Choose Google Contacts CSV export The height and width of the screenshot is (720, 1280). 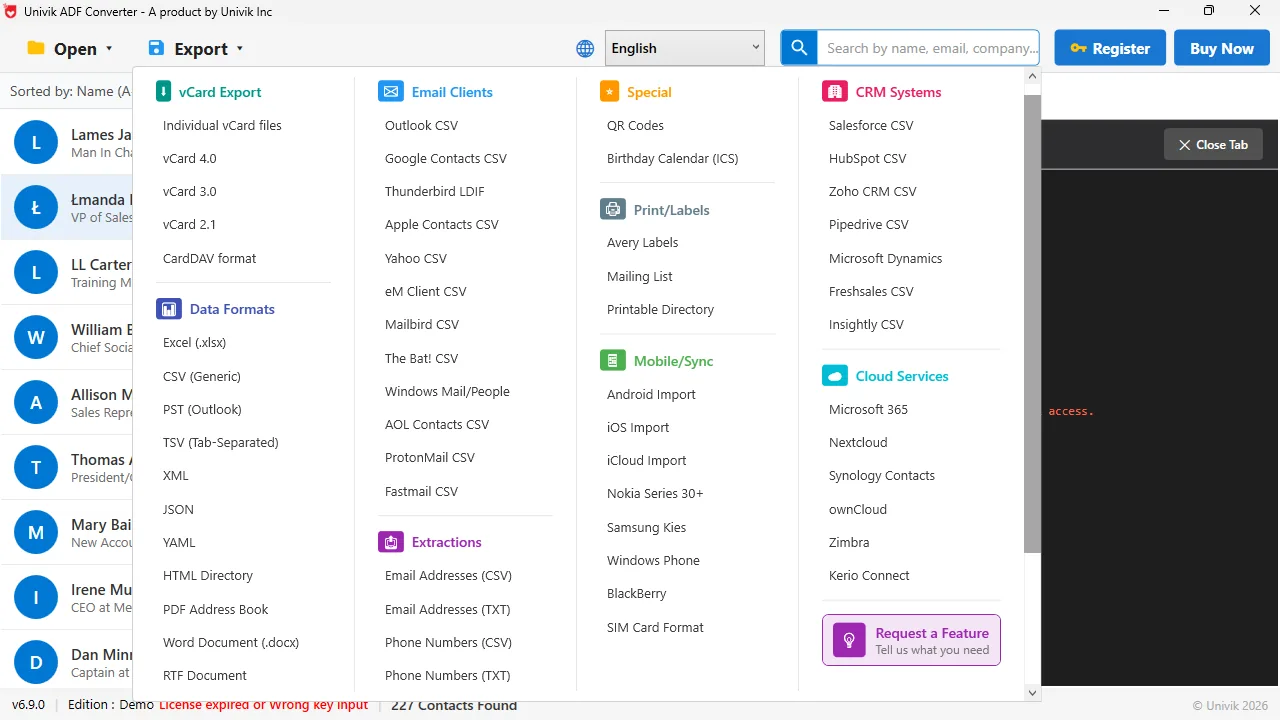click(446, 158)
